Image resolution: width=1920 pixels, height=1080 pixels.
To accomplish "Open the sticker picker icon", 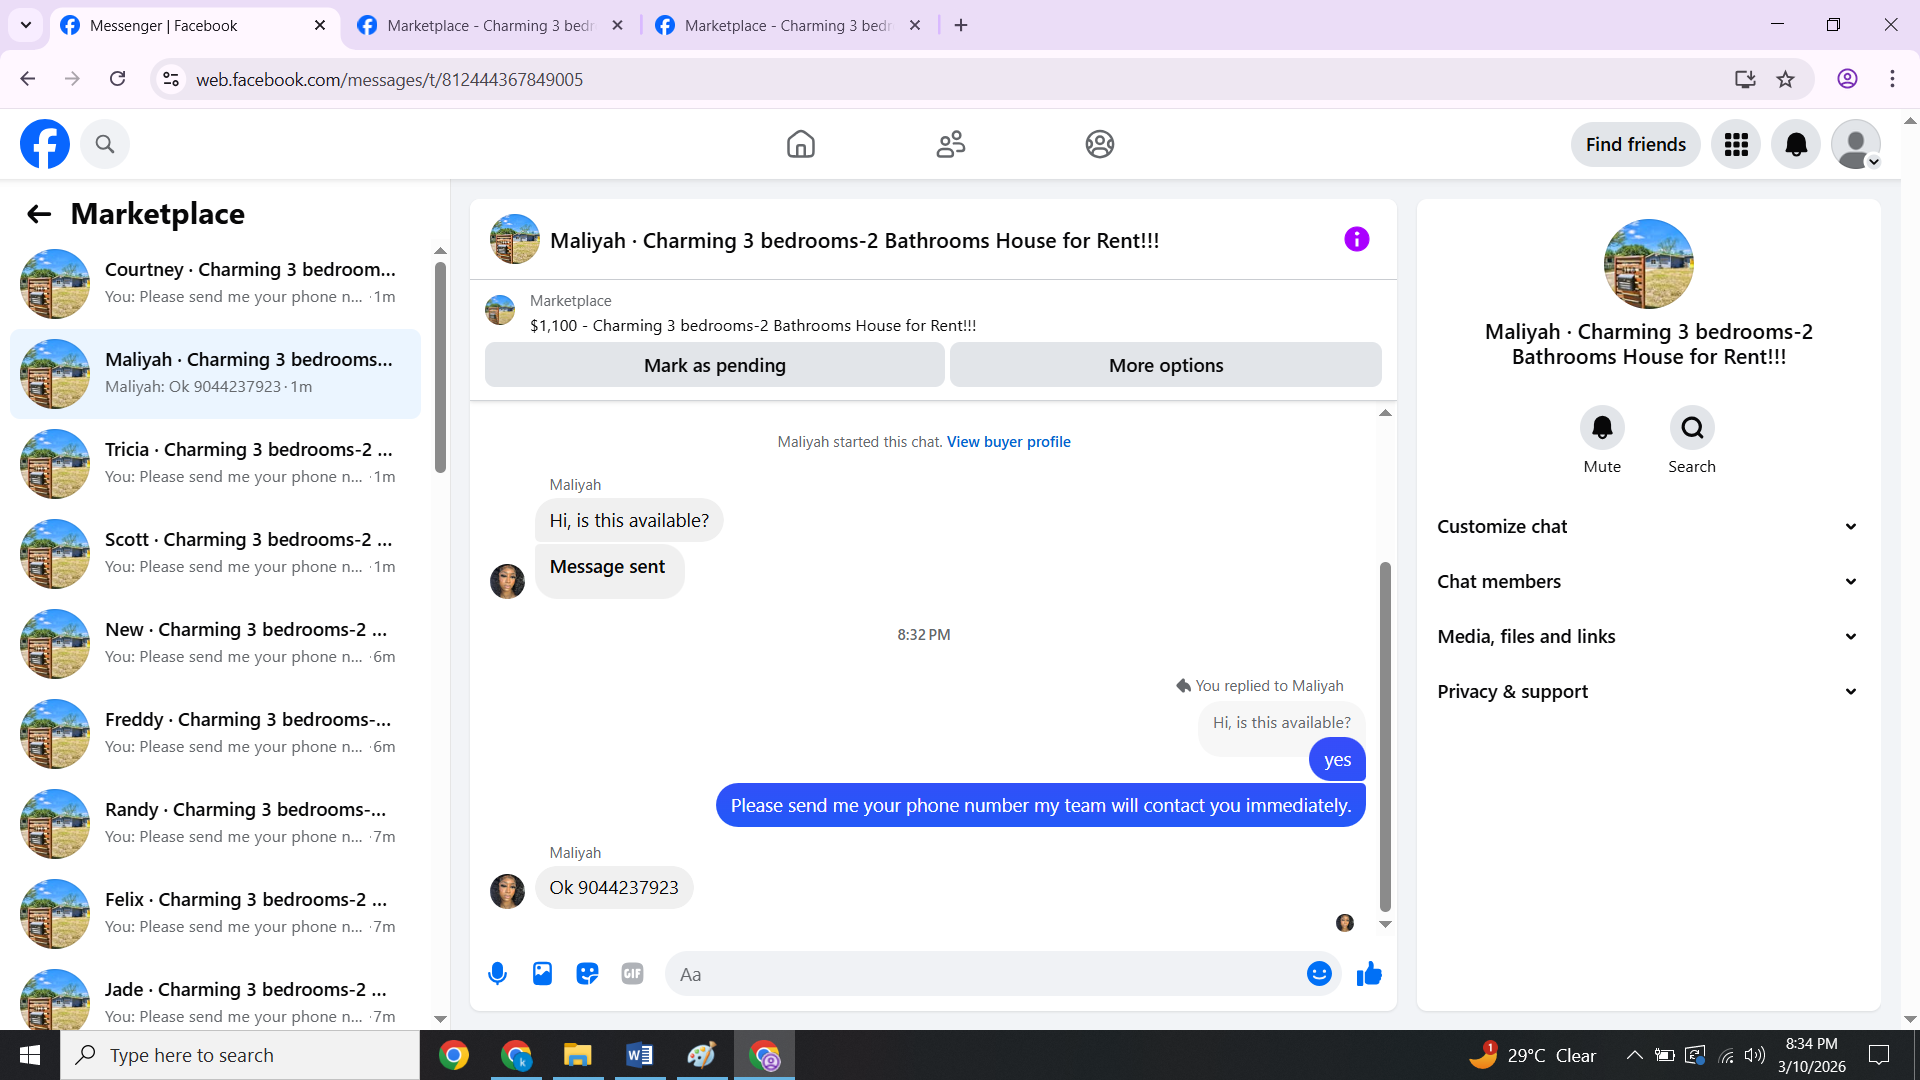I will (587, 974).
